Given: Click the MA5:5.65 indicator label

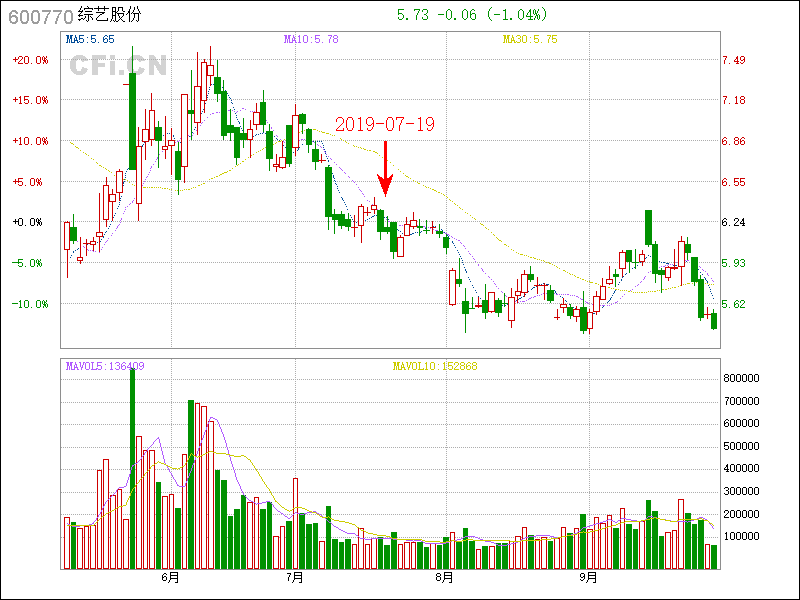Looking at the screenshot, I should click(90, 39).
